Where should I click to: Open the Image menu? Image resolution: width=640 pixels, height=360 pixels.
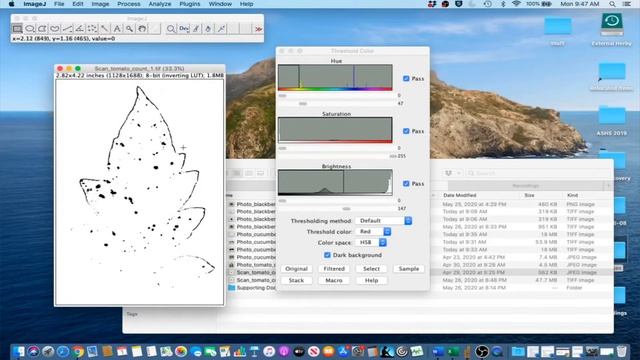point(100,4)
